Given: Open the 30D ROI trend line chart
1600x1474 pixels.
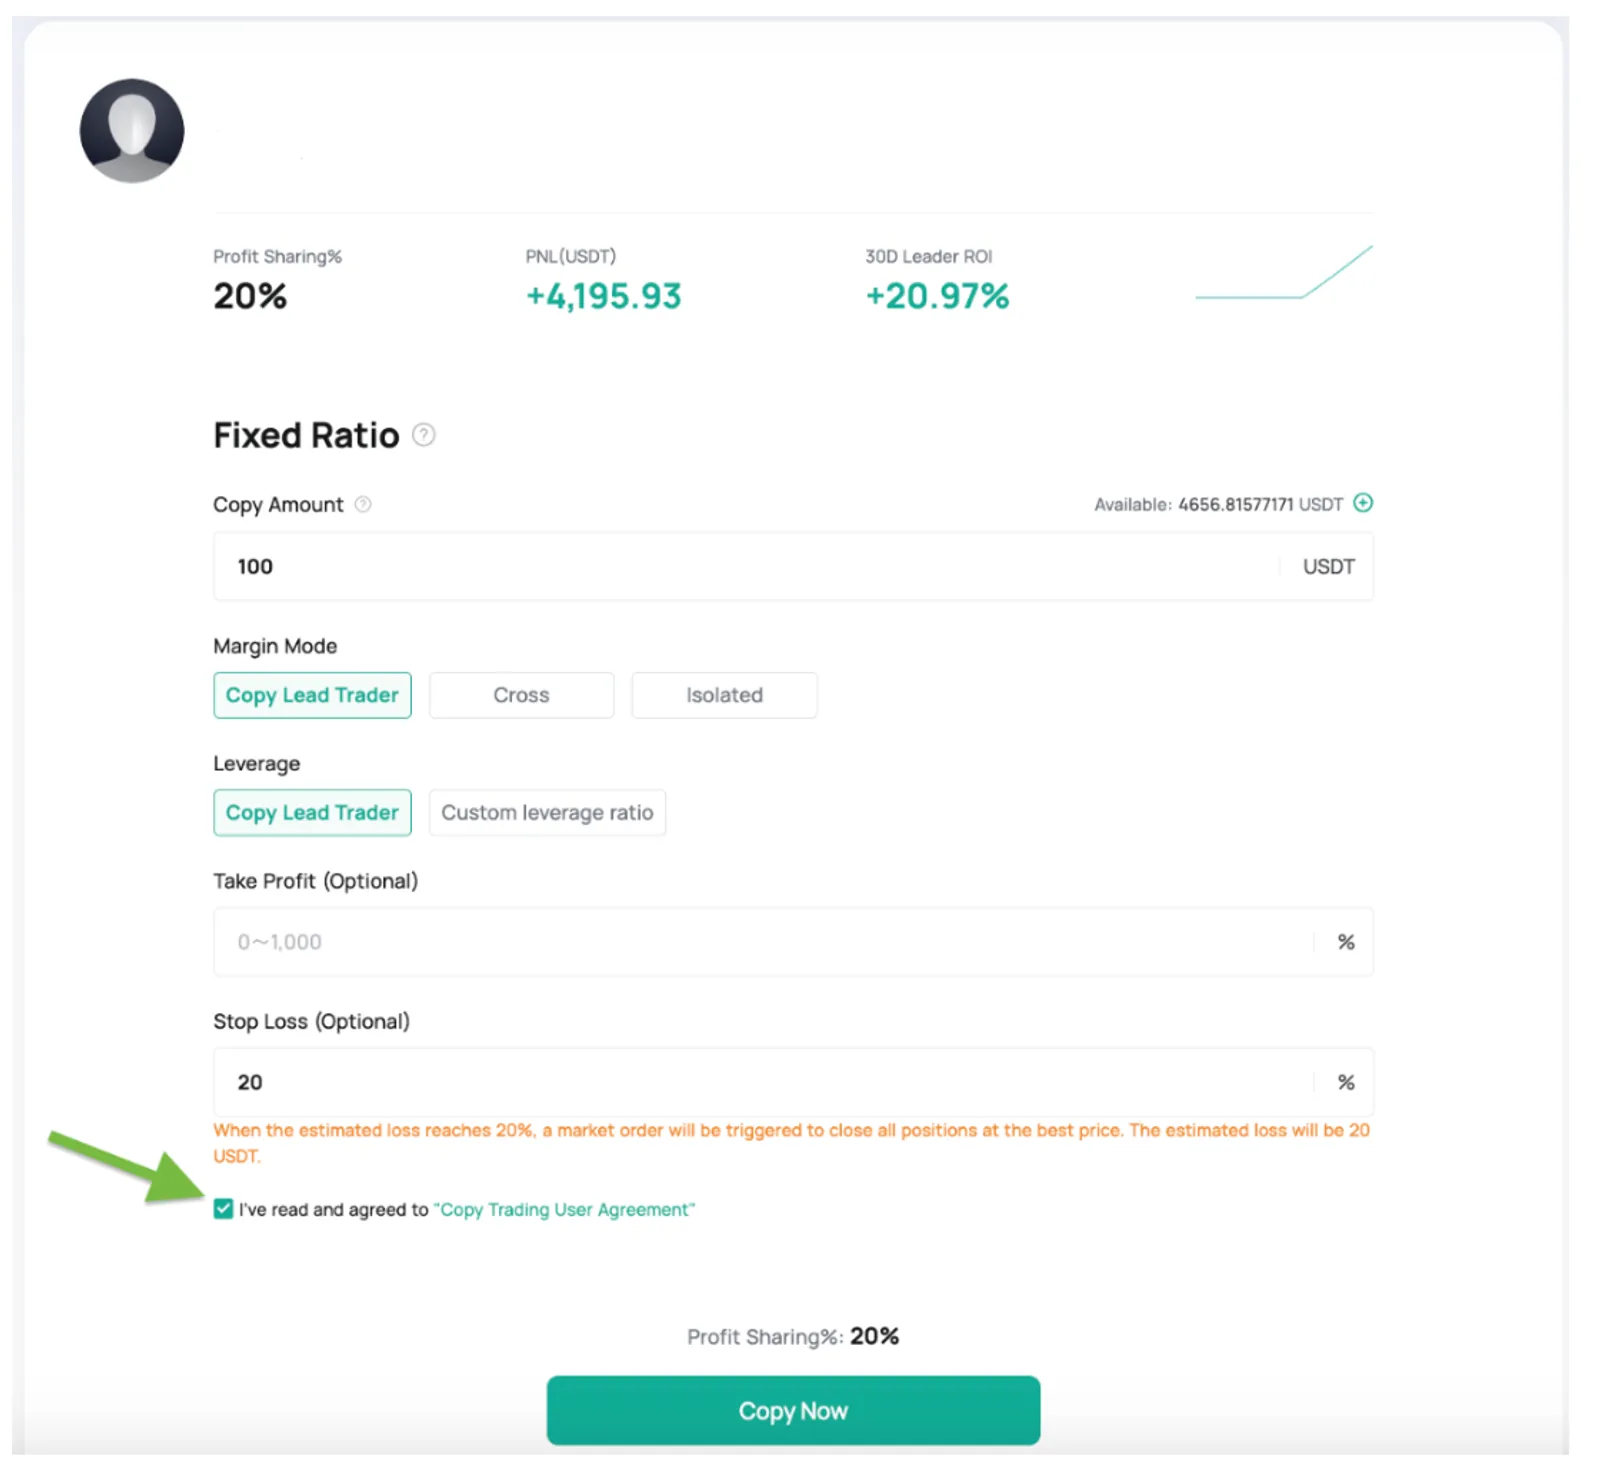Looking at the screenshot, I should tap(1284, 272).
